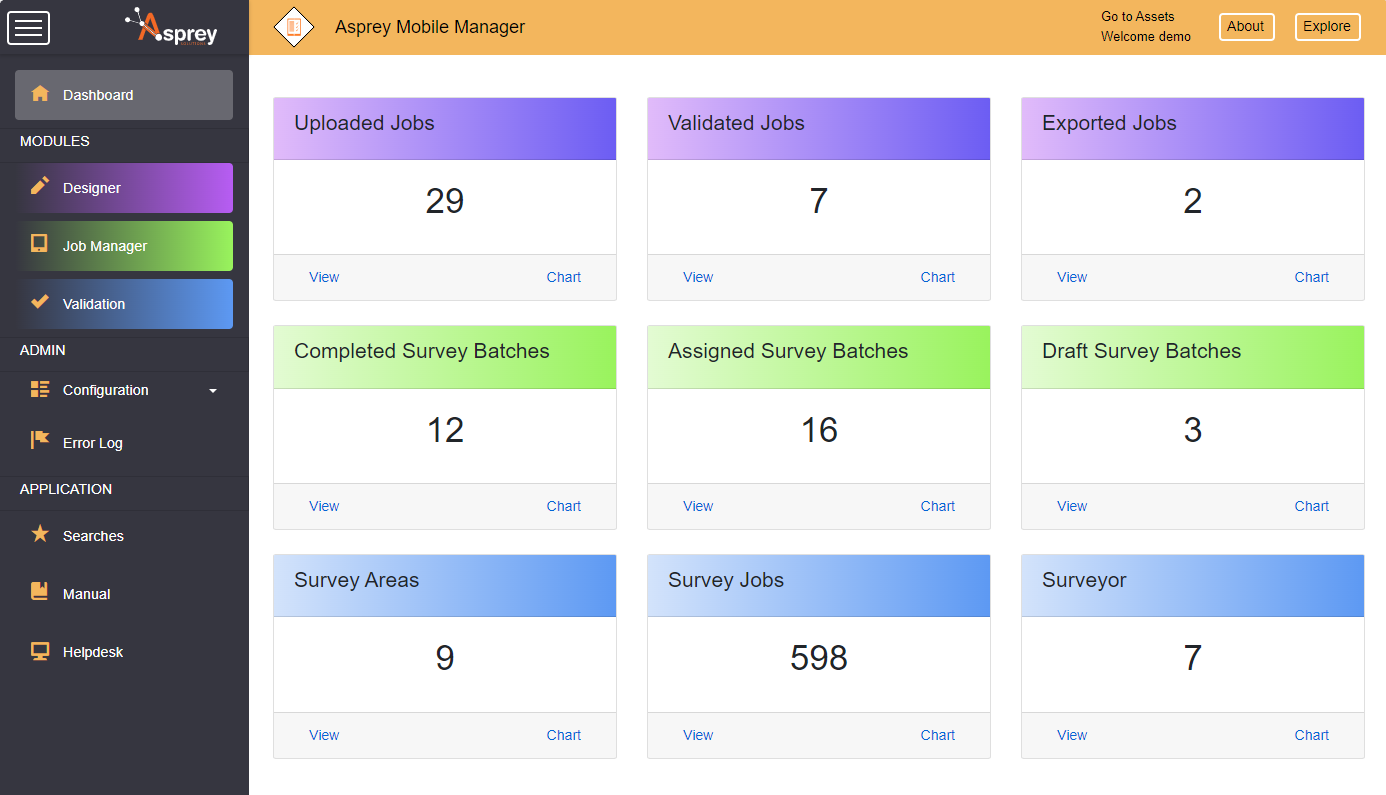This screenshot has width=1386, height=795.
Task: Expand the Configuration dropdown arrow
Action: [213, 391]
